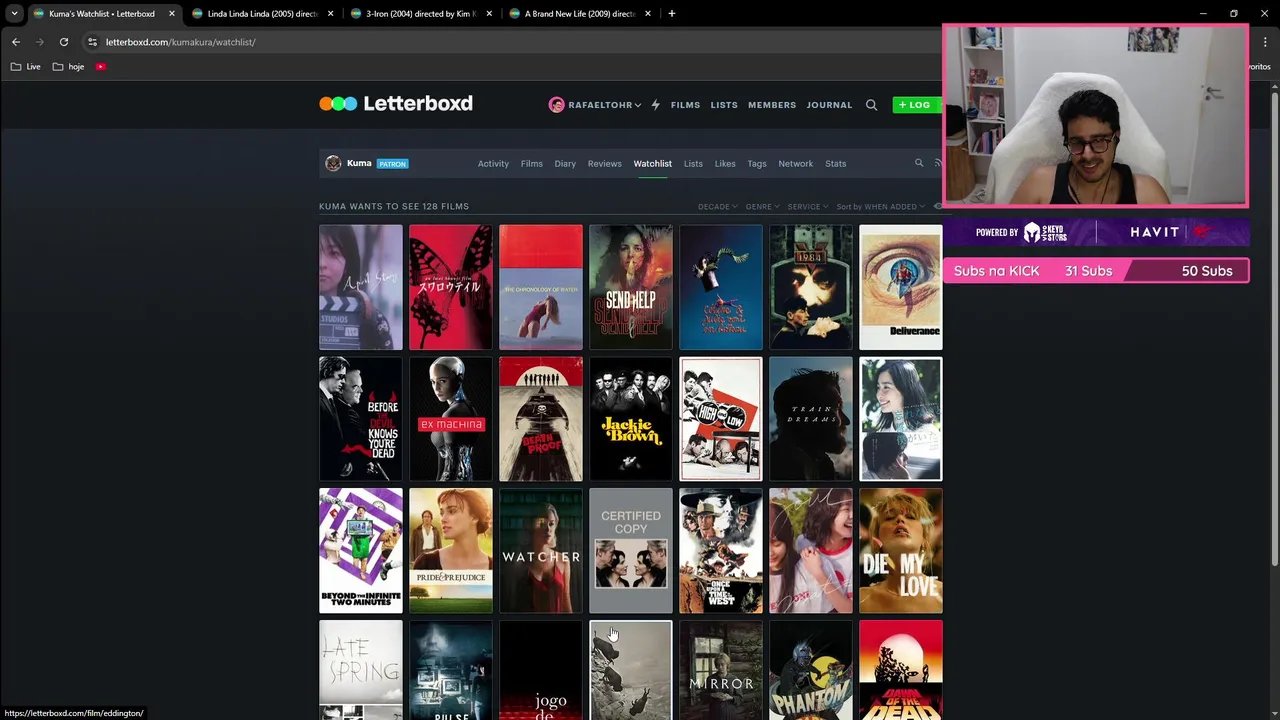Viewport: 1280px width, 720px height.
Task: Open JOURNAL in main navigation
Action: (x=829, y=105)
